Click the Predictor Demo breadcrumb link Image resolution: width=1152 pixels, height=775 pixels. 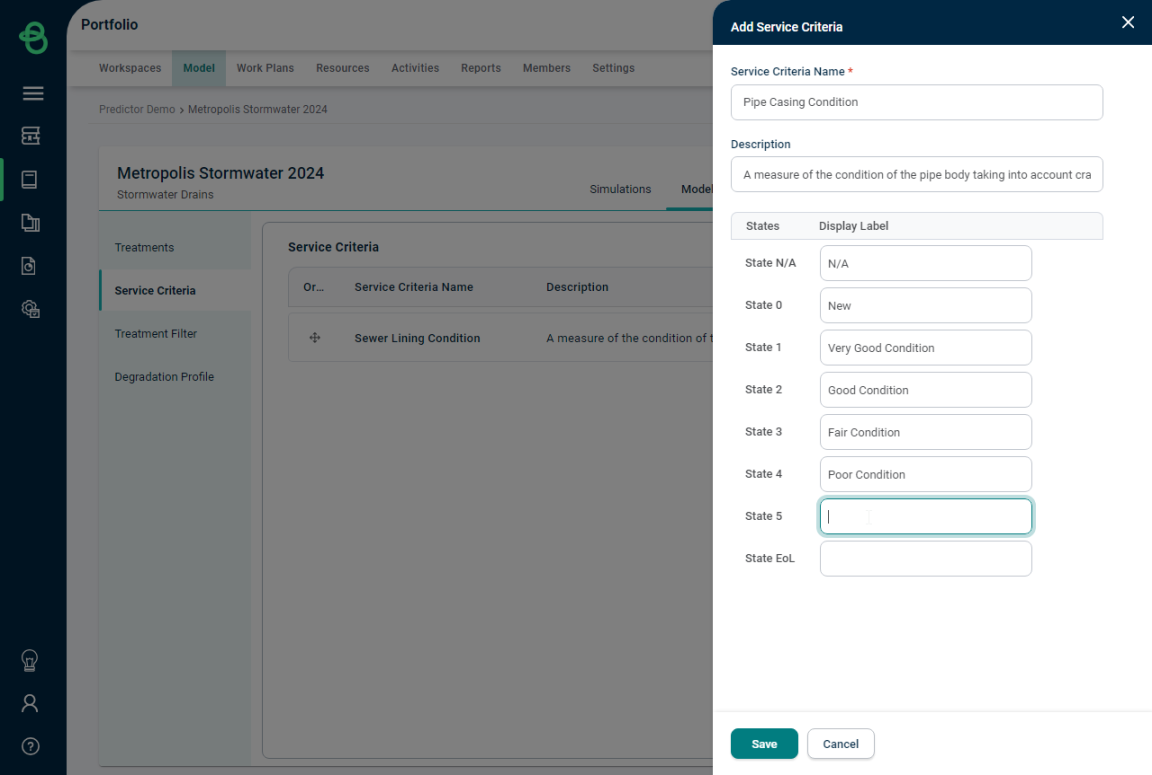coord(137,109)
